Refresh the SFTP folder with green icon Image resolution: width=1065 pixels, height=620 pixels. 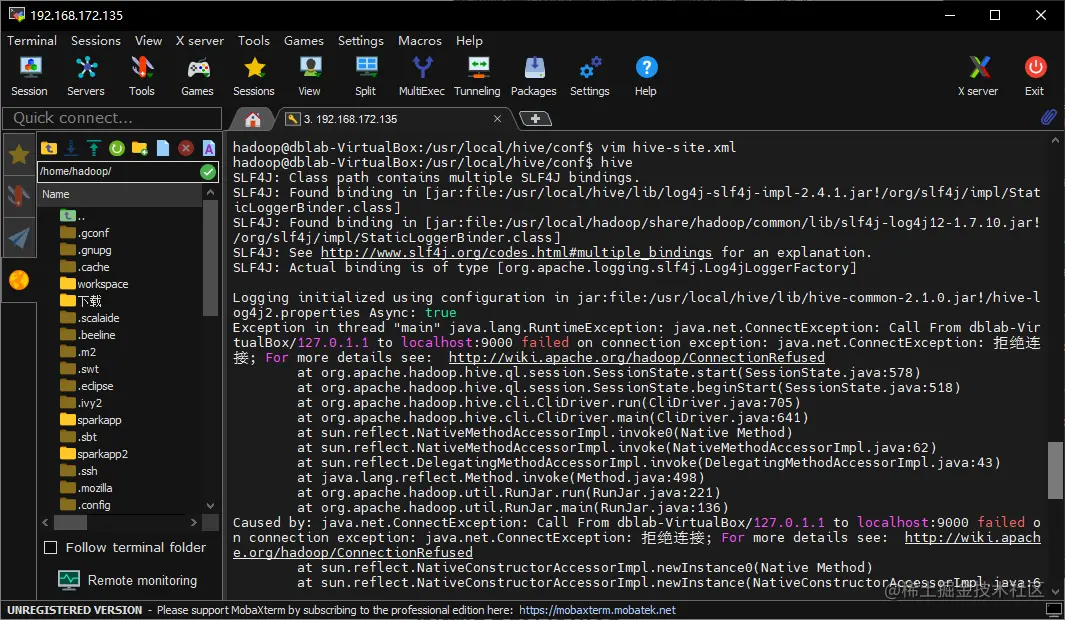pos(117,148)
